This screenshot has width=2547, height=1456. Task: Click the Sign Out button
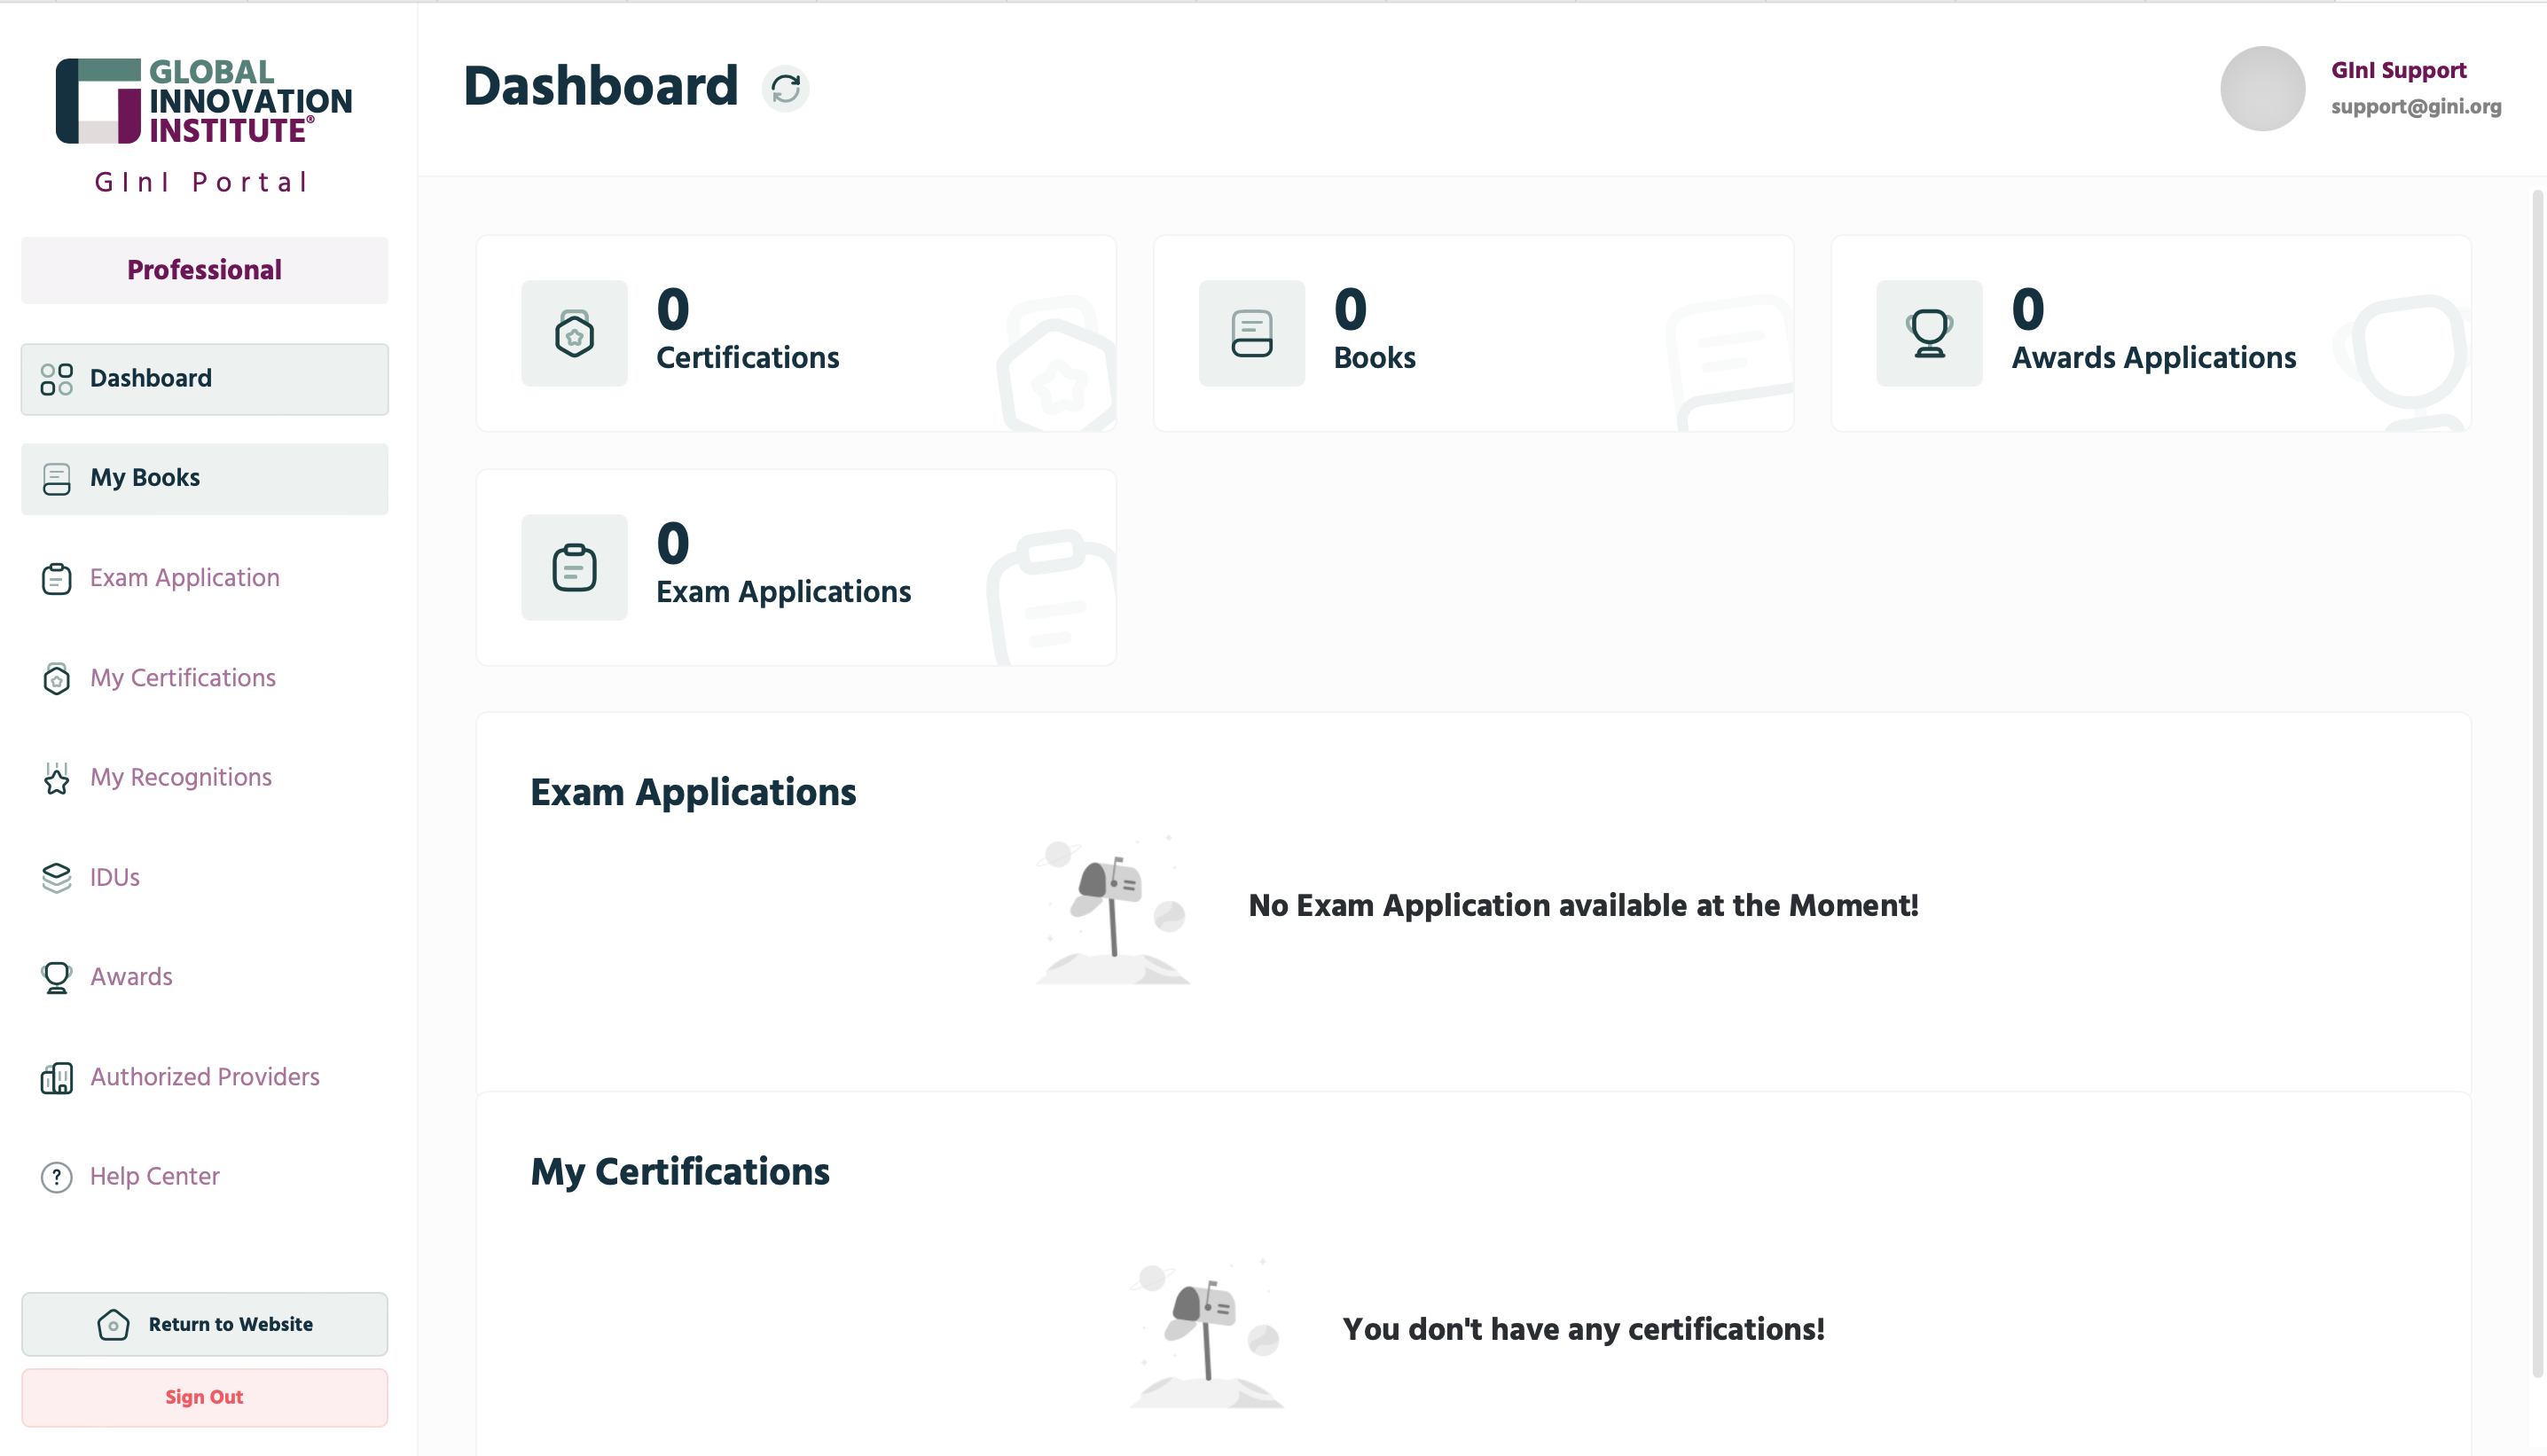point(205,1397)
